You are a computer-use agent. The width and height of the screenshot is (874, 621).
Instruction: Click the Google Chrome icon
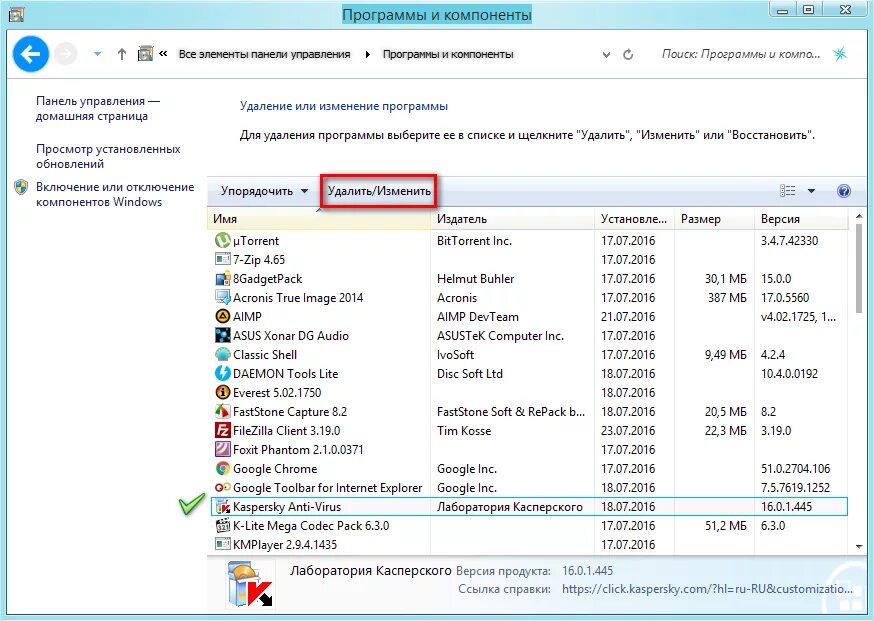[222, 468]
